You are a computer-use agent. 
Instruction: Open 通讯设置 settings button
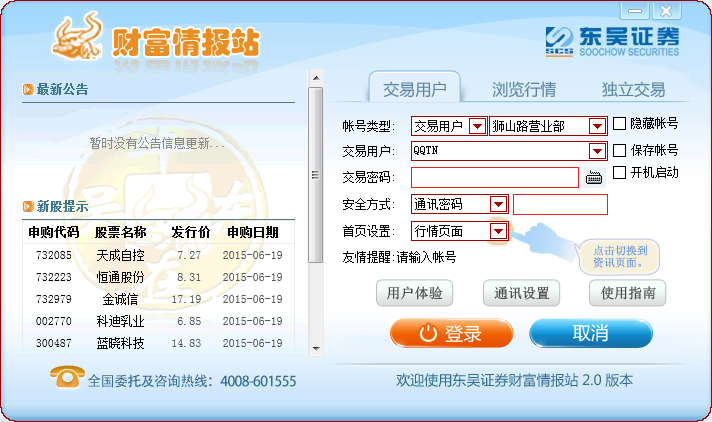(520, 293)
